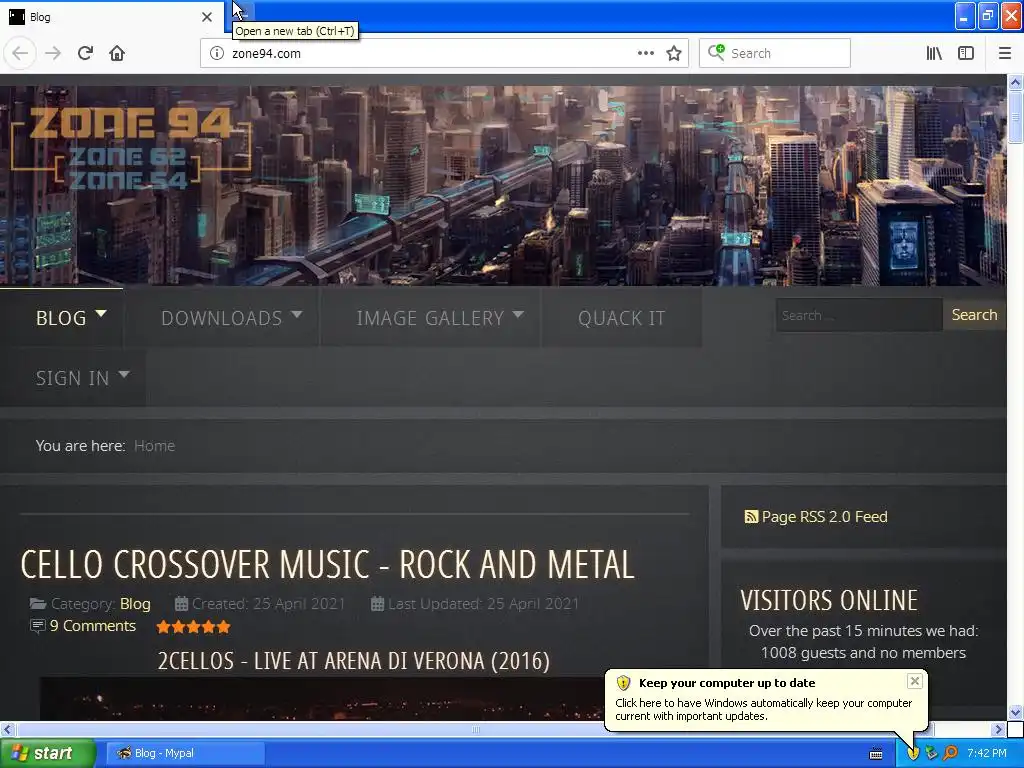Click the 2CELLOS Live at Arena heading
1024x768 pixels.
[x=353, y=661]
